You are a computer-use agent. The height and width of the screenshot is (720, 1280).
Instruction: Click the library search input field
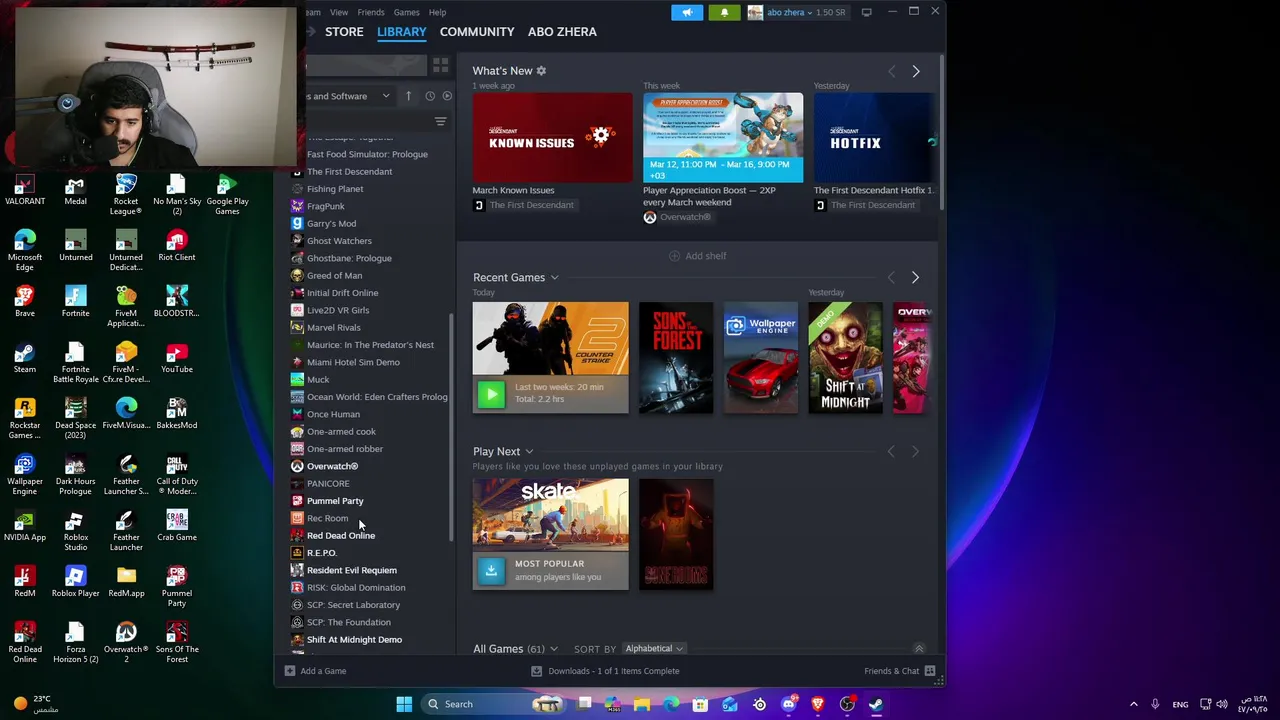pos(365,65)
